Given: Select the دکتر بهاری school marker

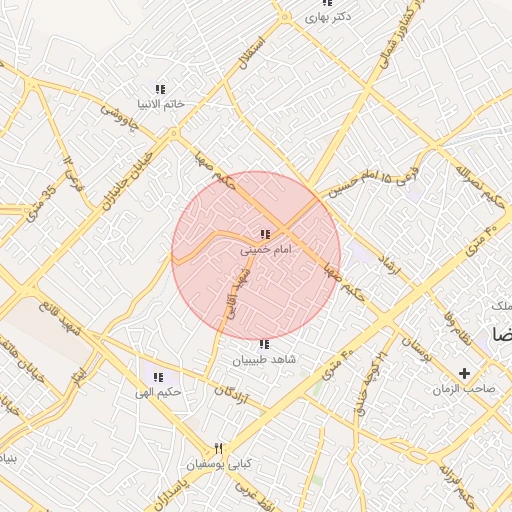Looking at the screenshot, I should pos(328,3).
